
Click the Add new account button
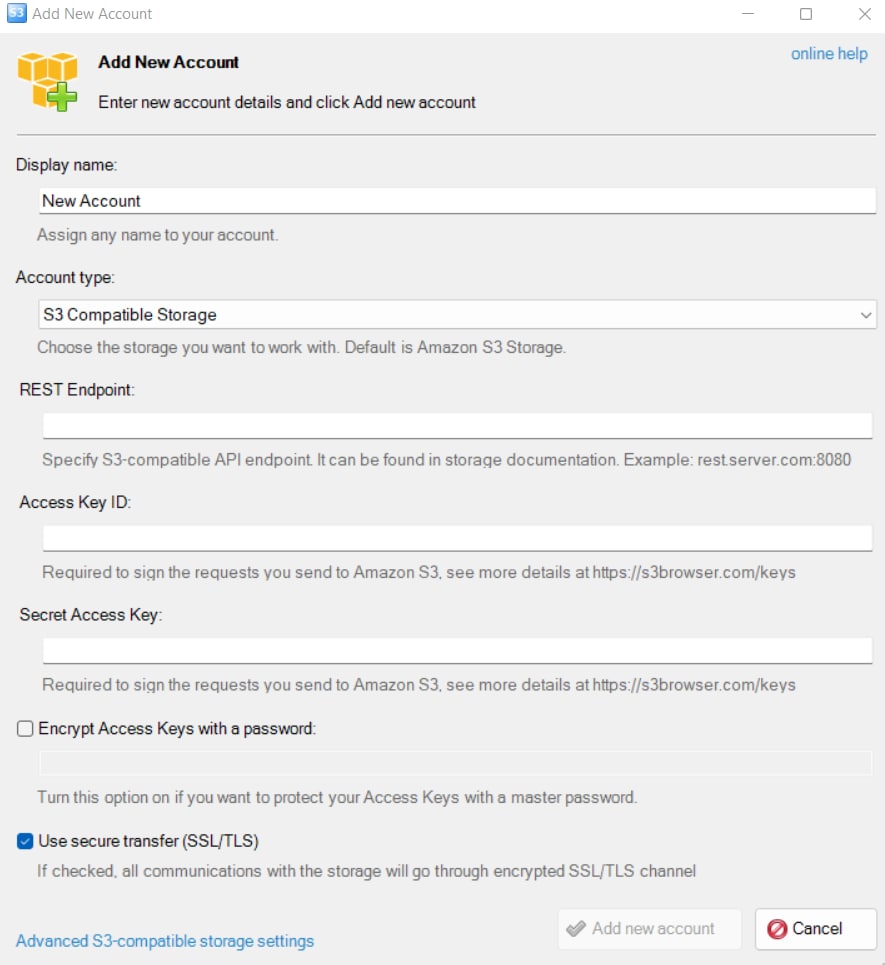coord(650,929)
